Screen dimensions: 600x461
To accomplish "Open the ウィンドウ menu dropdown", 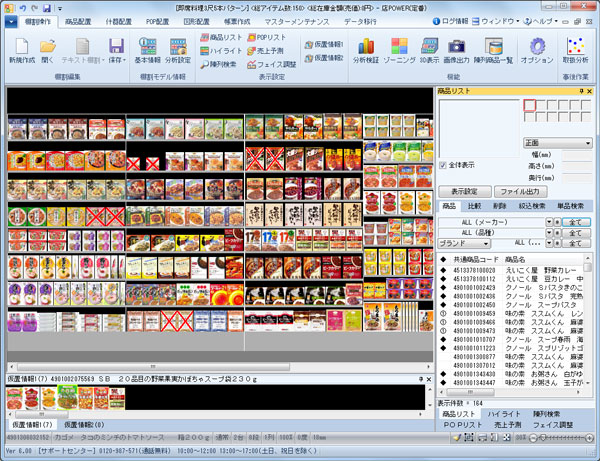I will [x=495, y=21].
